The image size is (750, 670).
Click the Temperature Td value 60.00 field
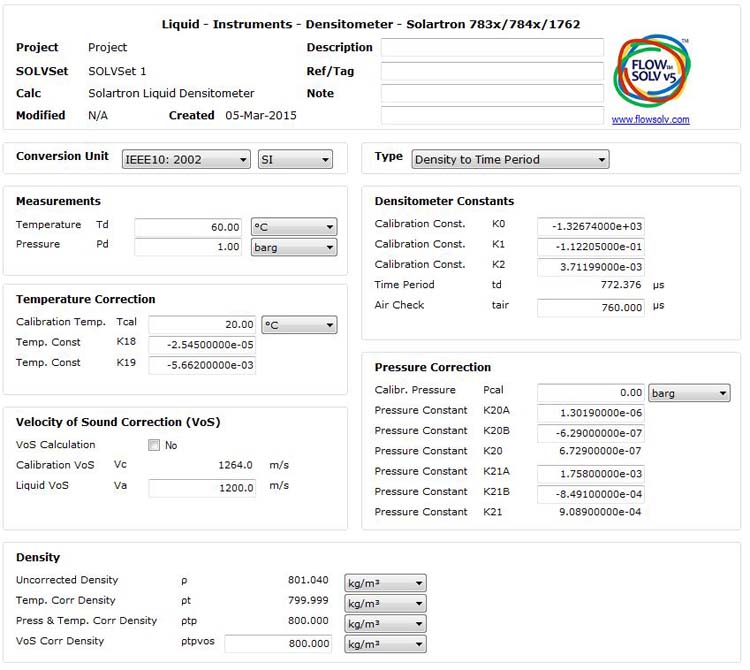(x=188, y=227)
